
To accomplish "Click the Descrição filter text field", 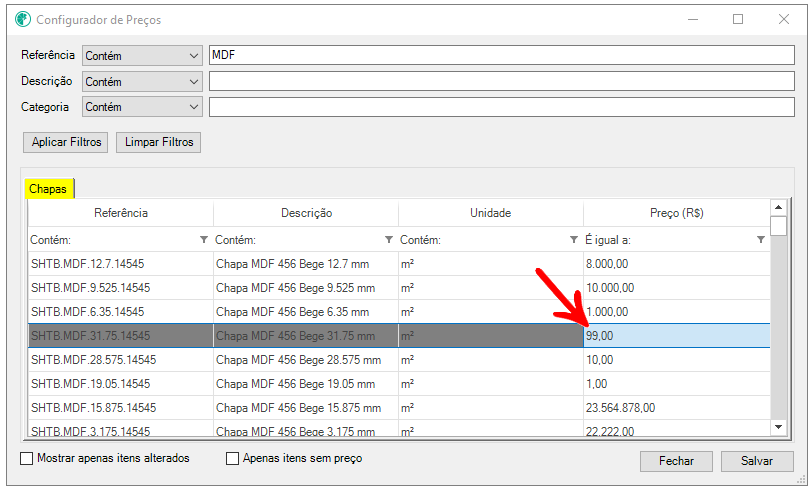I will [501, 81].
